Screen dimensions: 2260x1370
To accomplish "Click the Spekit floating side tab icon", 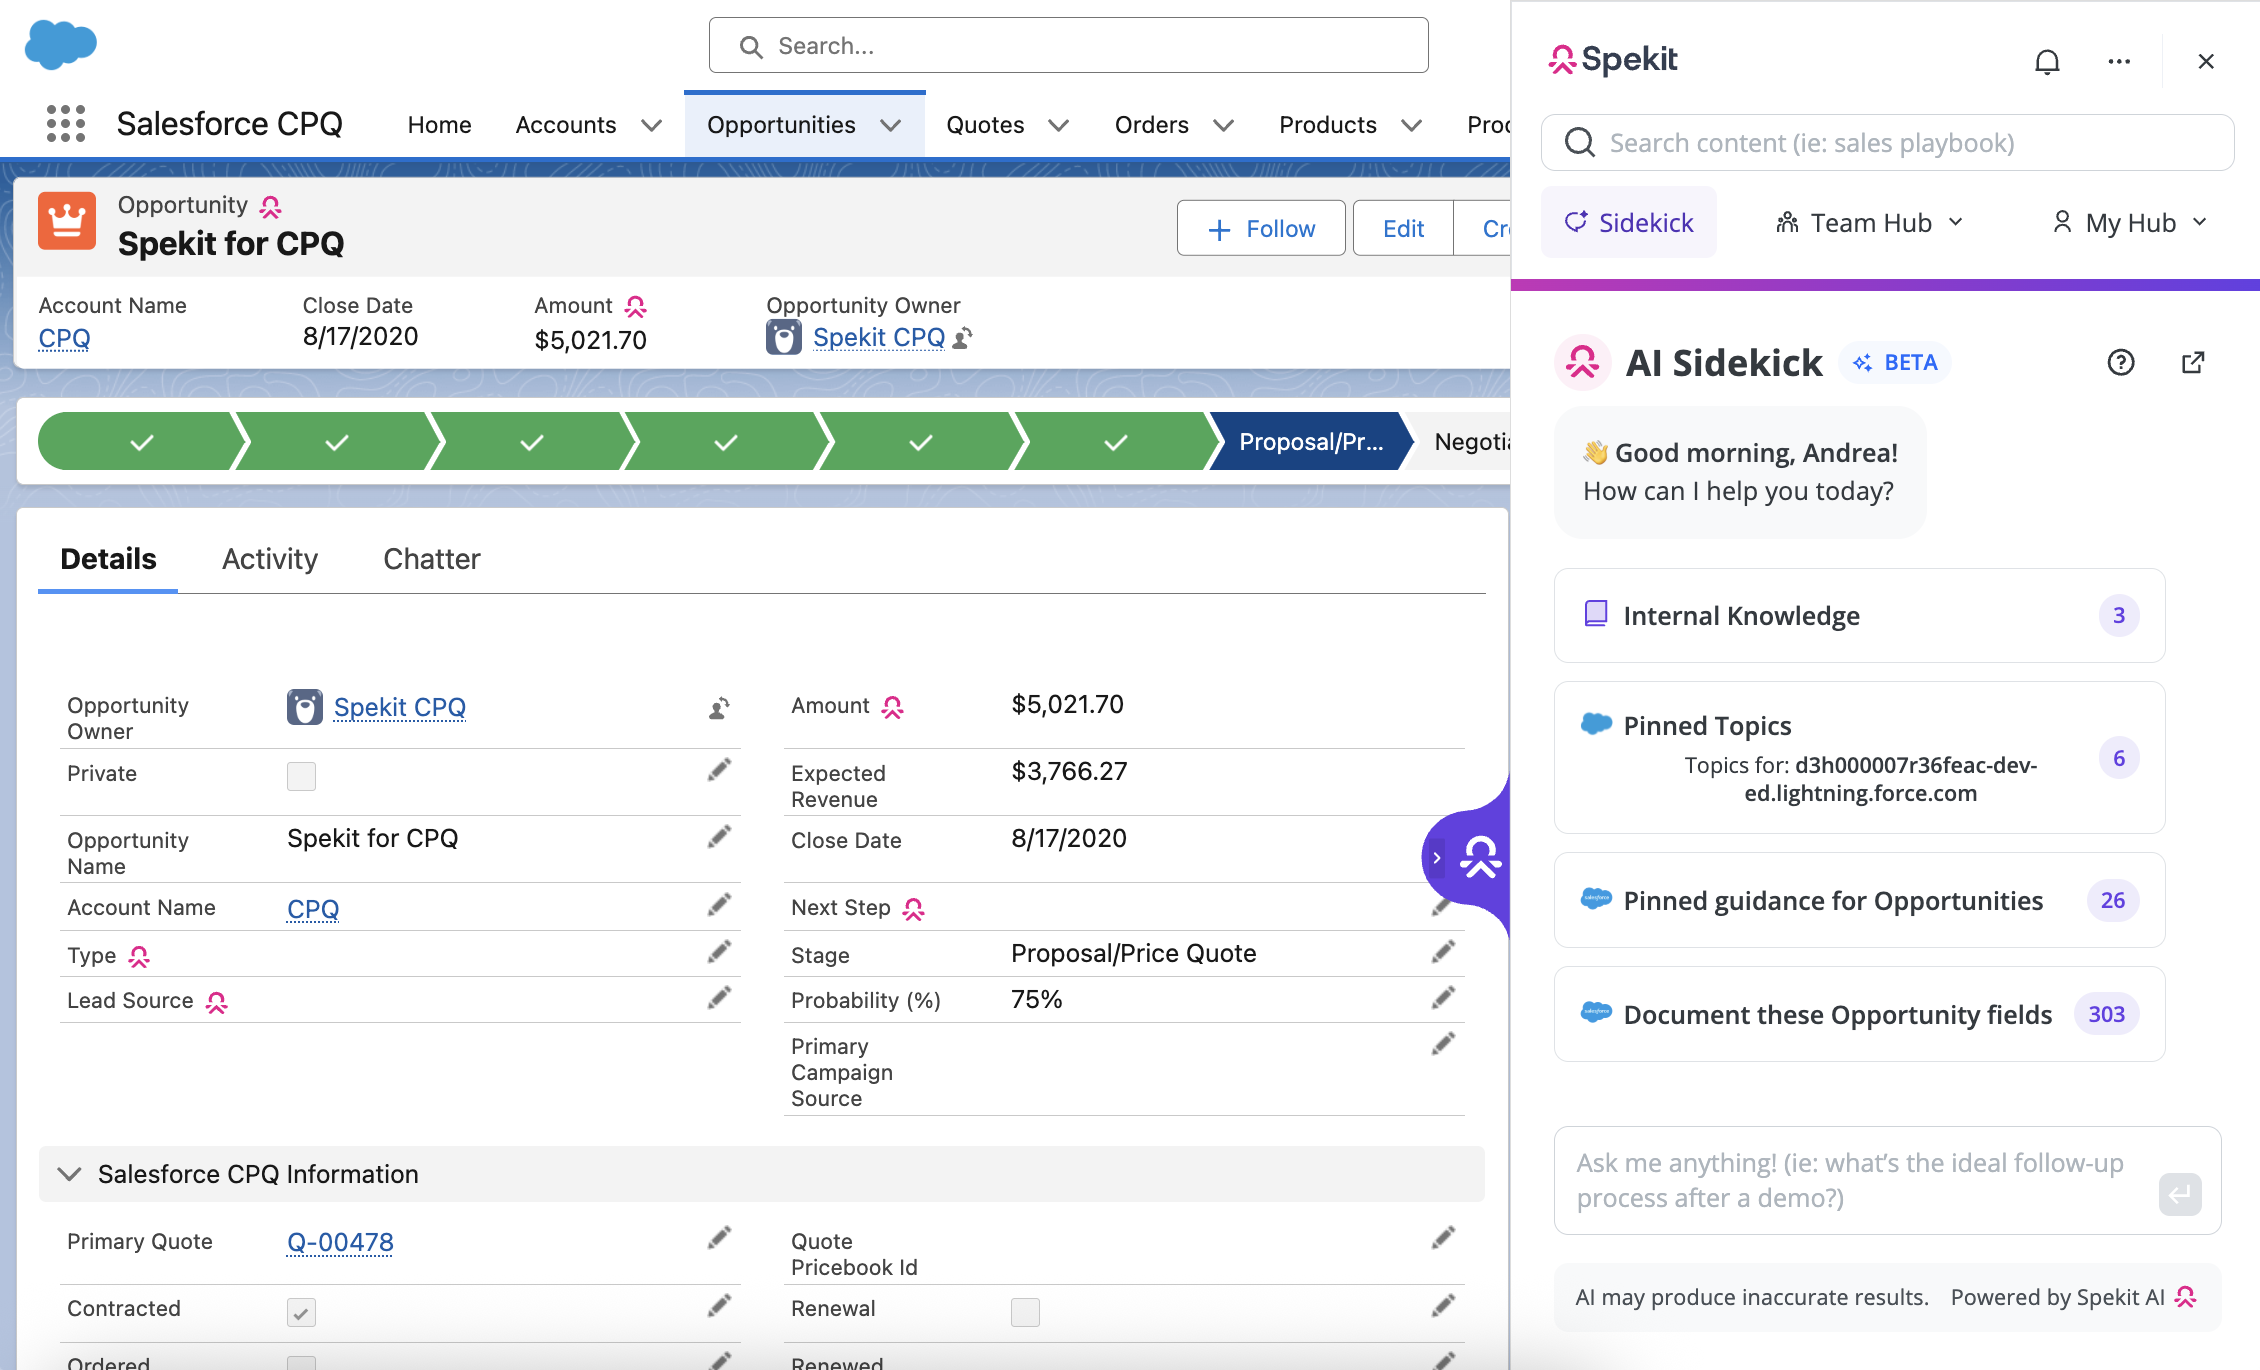I will click(1480, 857).
